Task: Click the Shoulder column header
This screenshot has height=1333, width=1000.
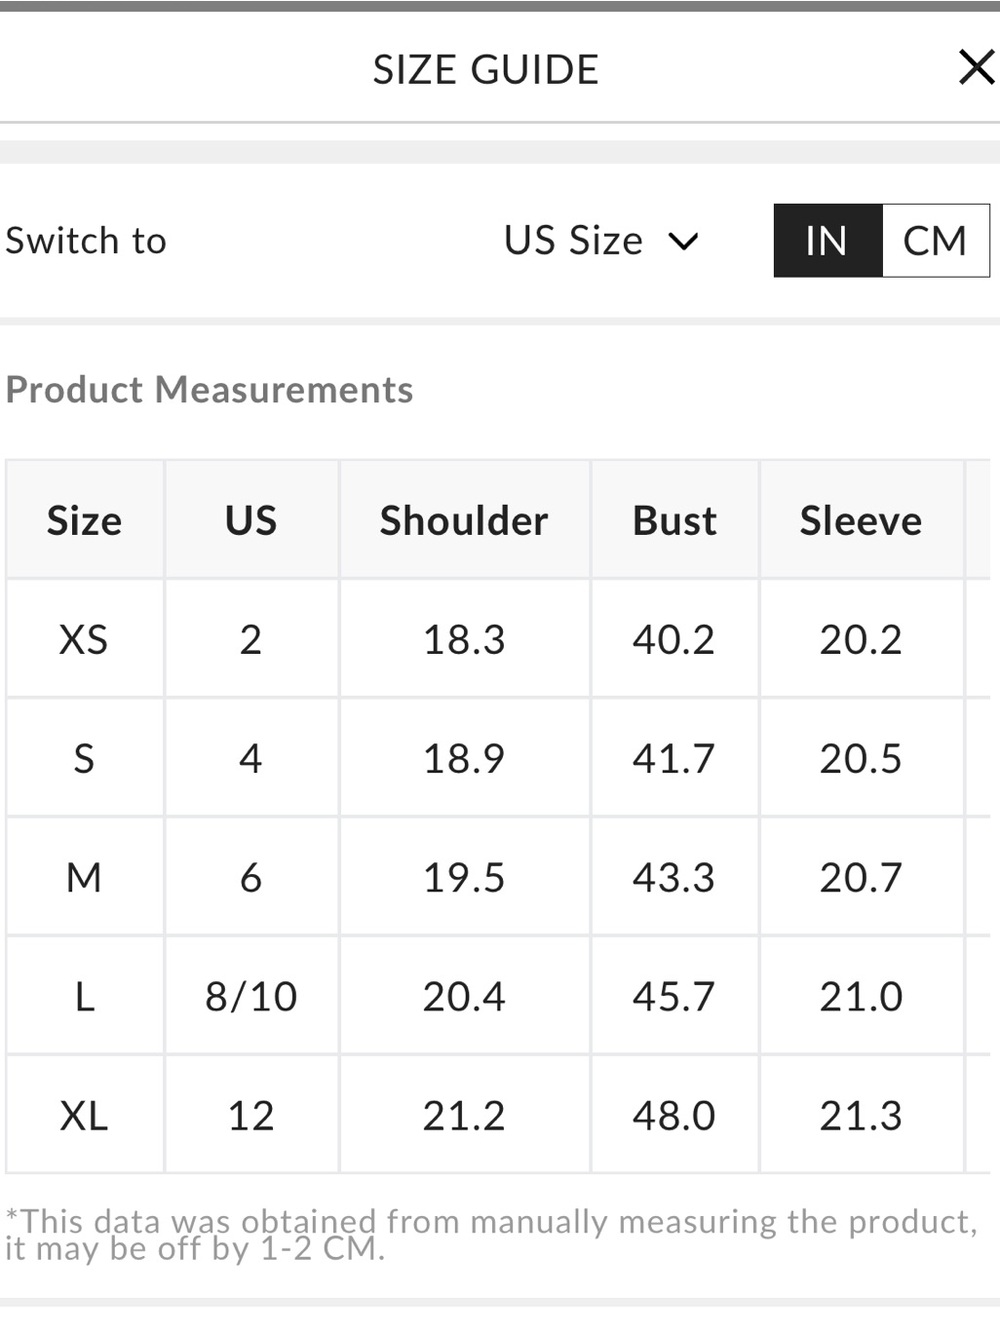Action: (464, 521)
